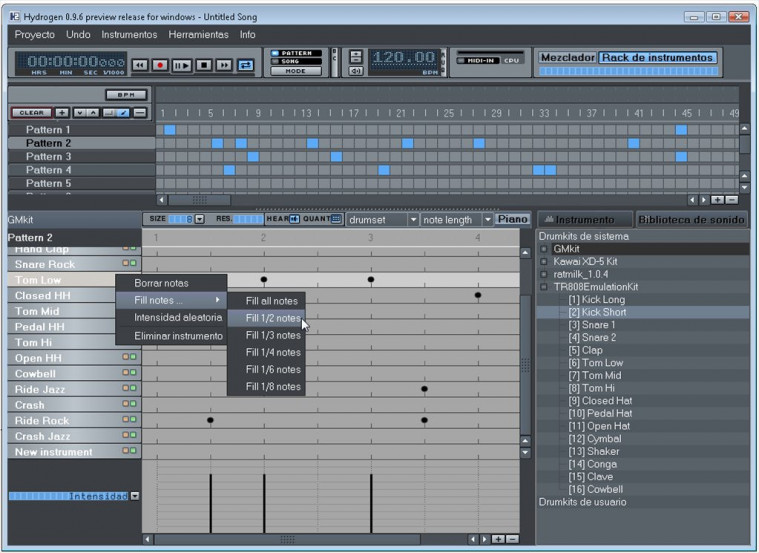
Task: Click the minus icon beside draw mode
Action: pos(140,113)
